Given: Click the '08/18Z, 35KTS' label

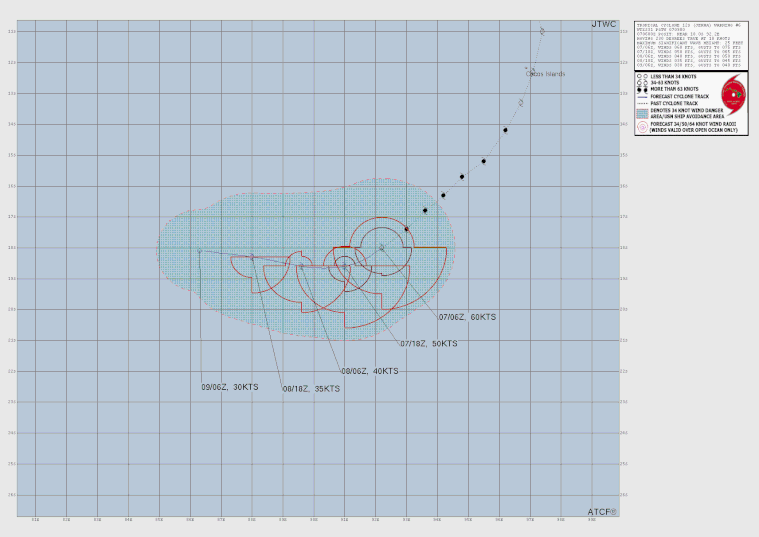Looking at the screenshot, I should pos(311,389).
